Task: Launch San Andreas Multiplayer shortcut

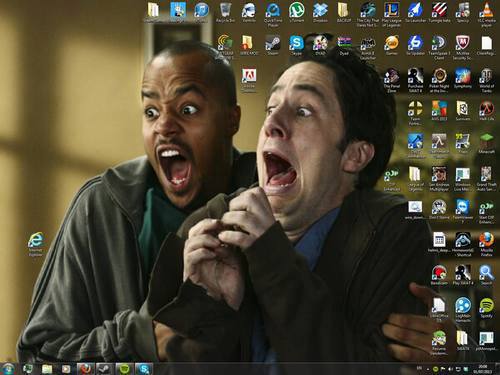Action: tap(439, 179)
